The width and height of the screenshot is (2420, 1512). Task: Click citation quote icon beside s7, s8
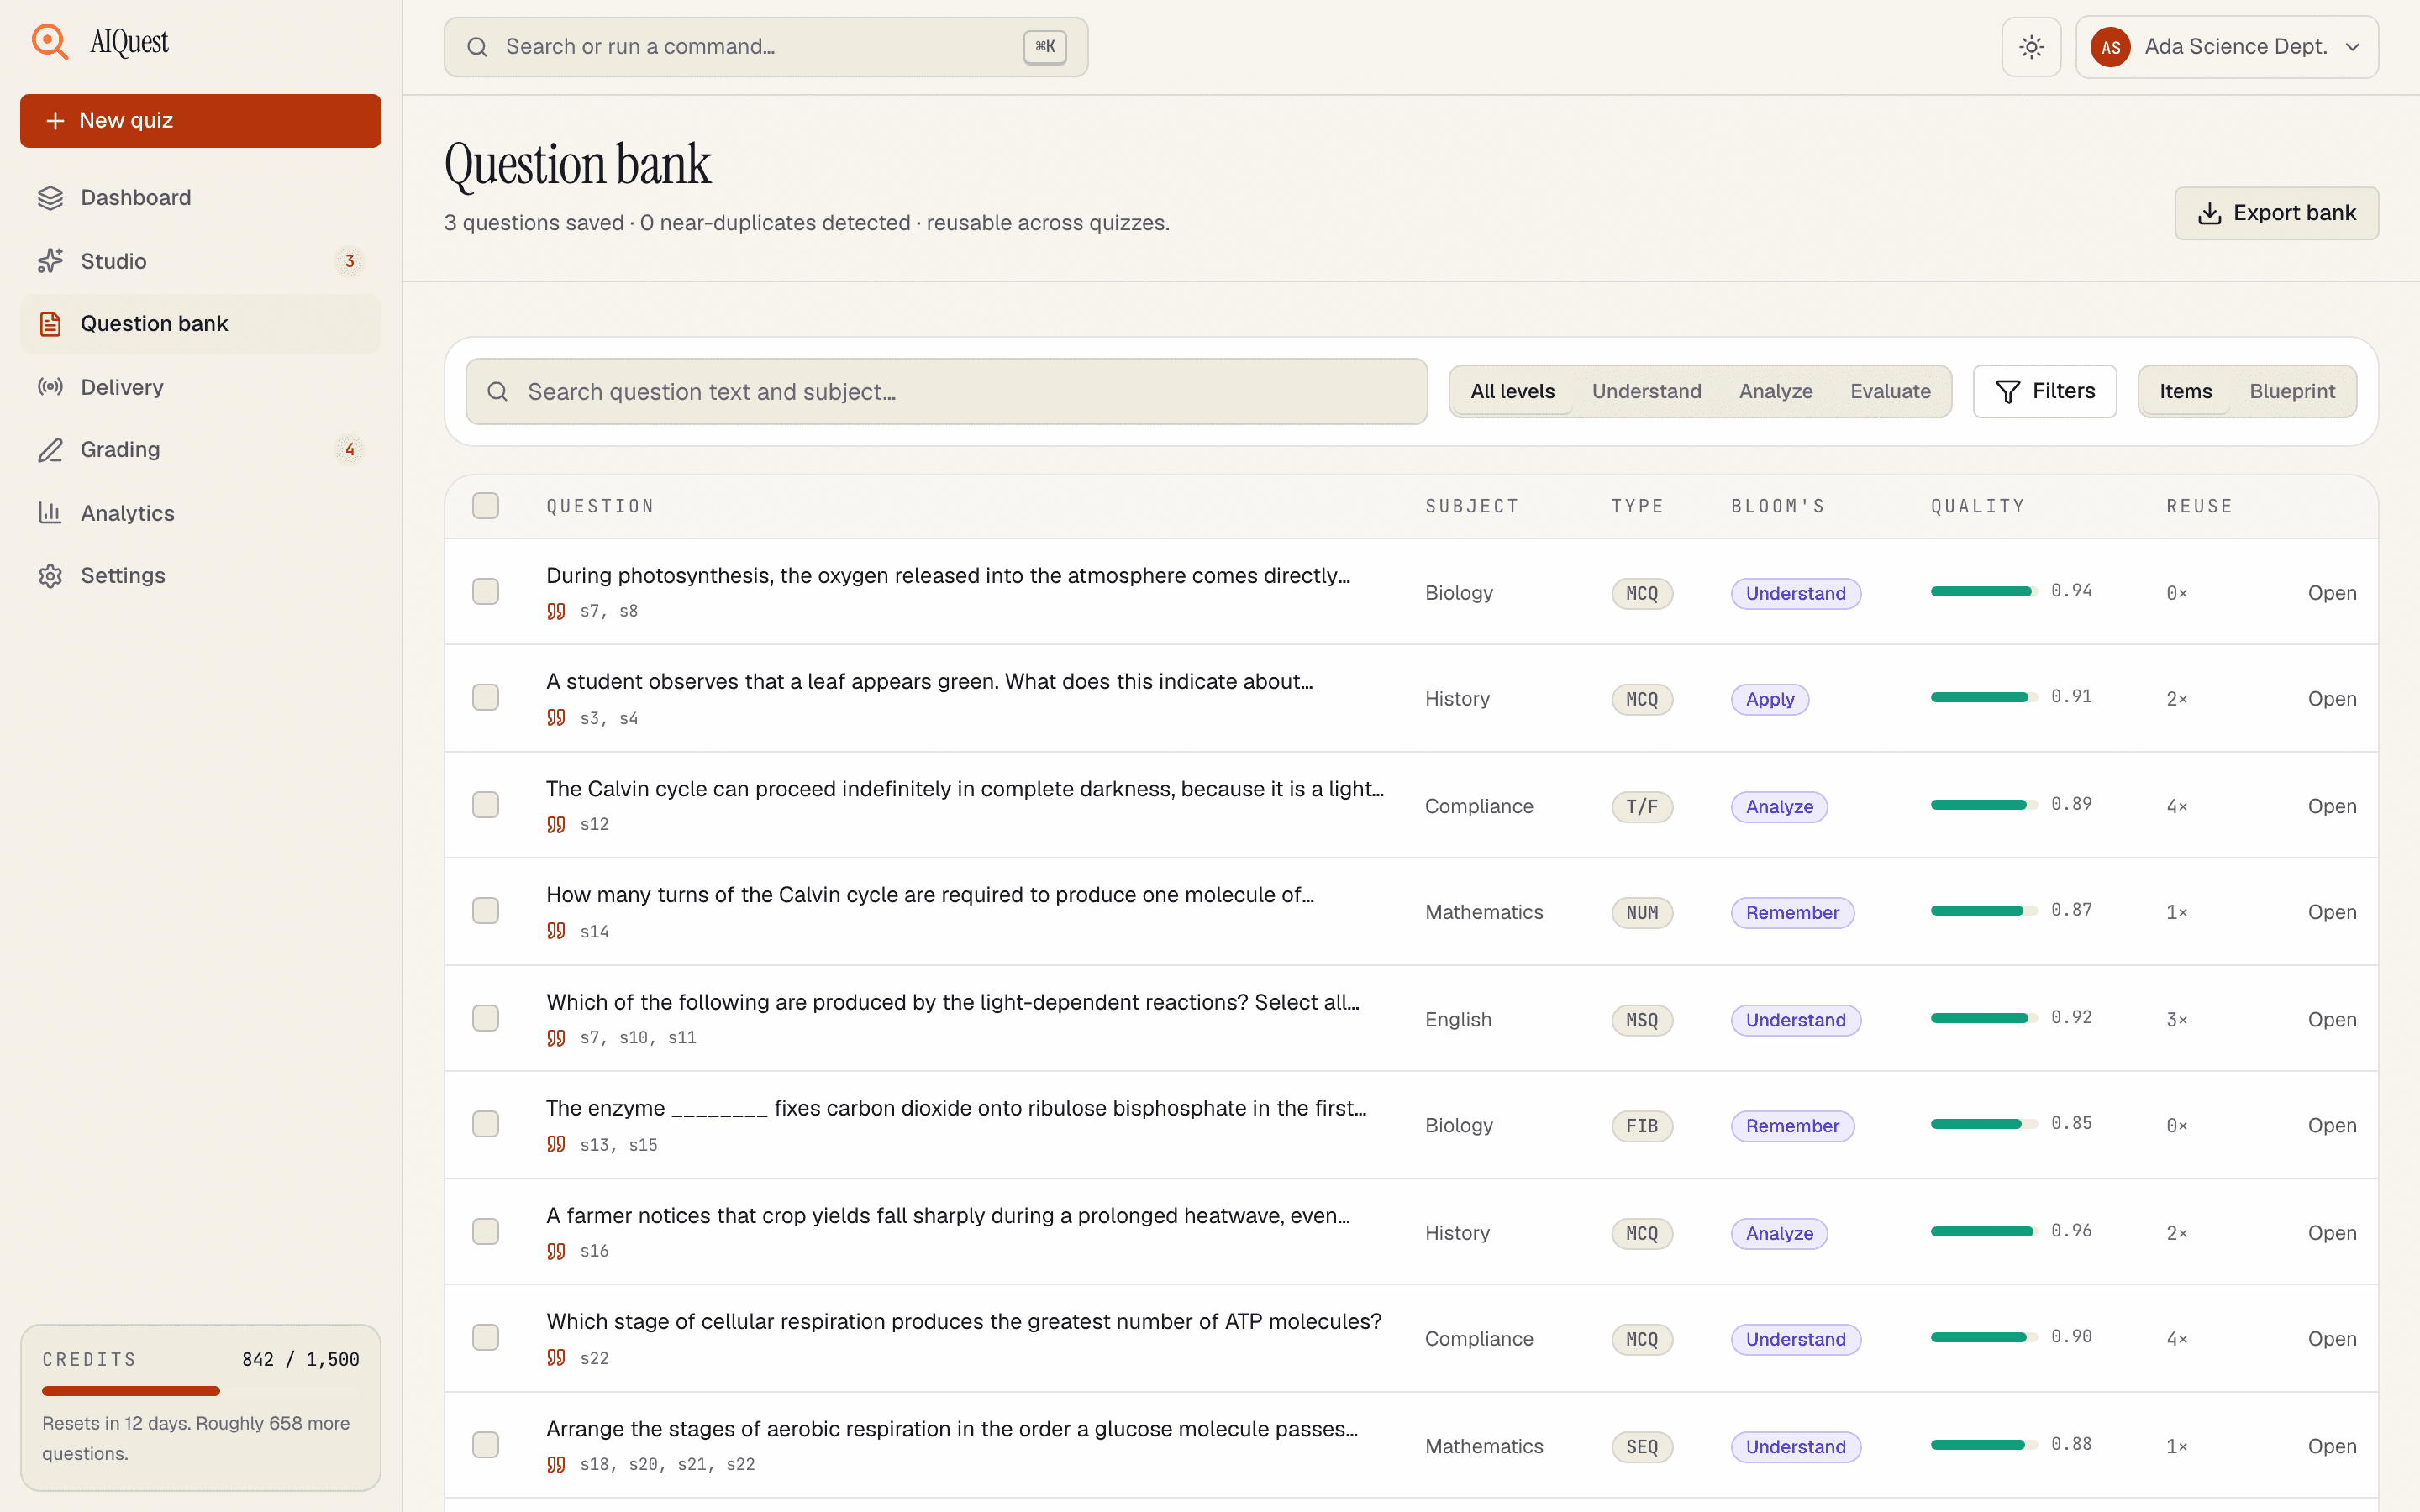(x=556, y=611)
